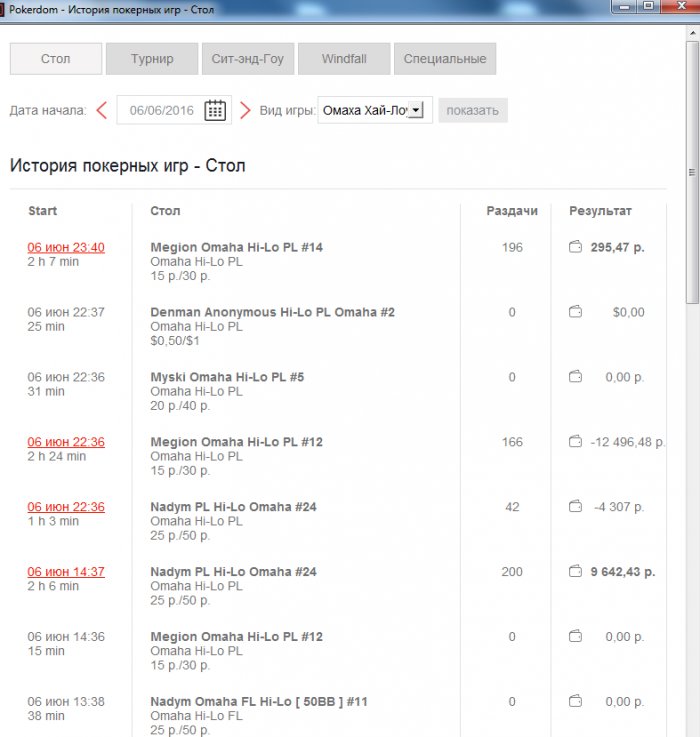Viewport: 700px width, 737px height.
Task: Click the hands count 196
Action: 512,247
